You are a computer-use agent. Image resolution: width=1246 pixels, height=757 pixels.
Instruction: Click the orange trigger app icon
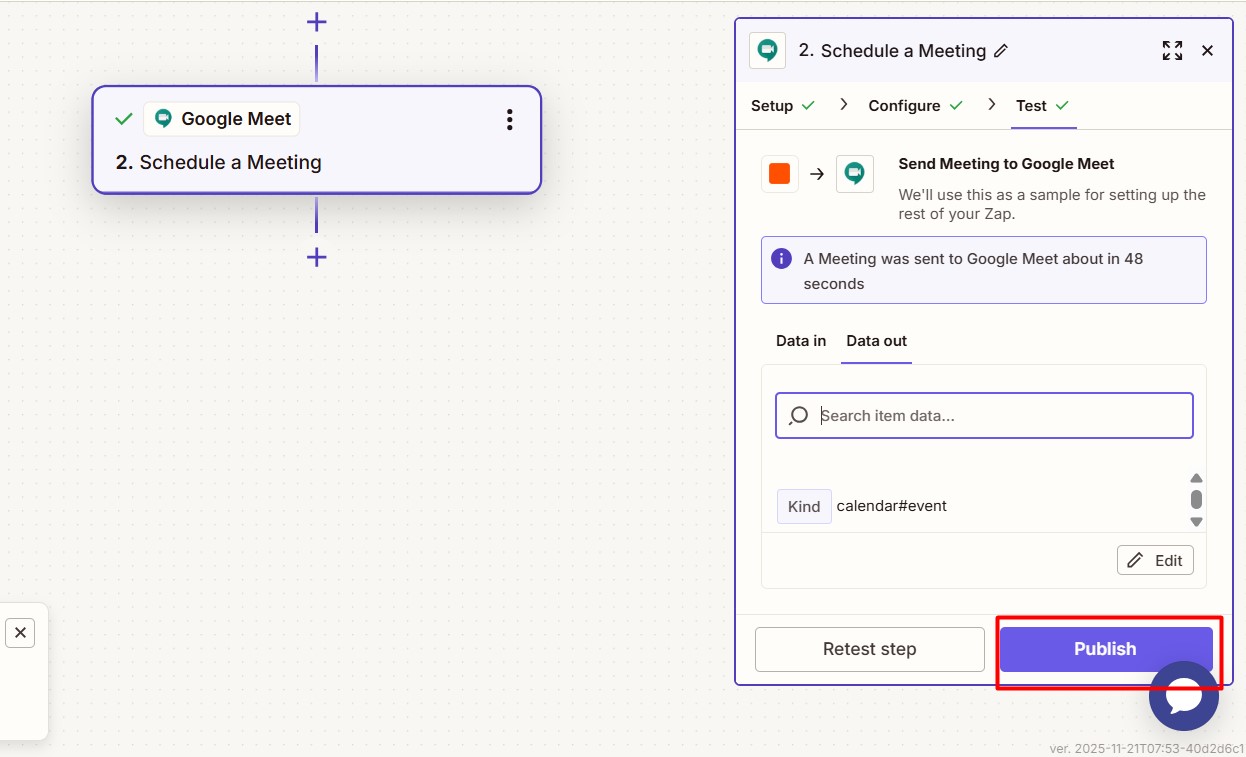click(779, 174)
